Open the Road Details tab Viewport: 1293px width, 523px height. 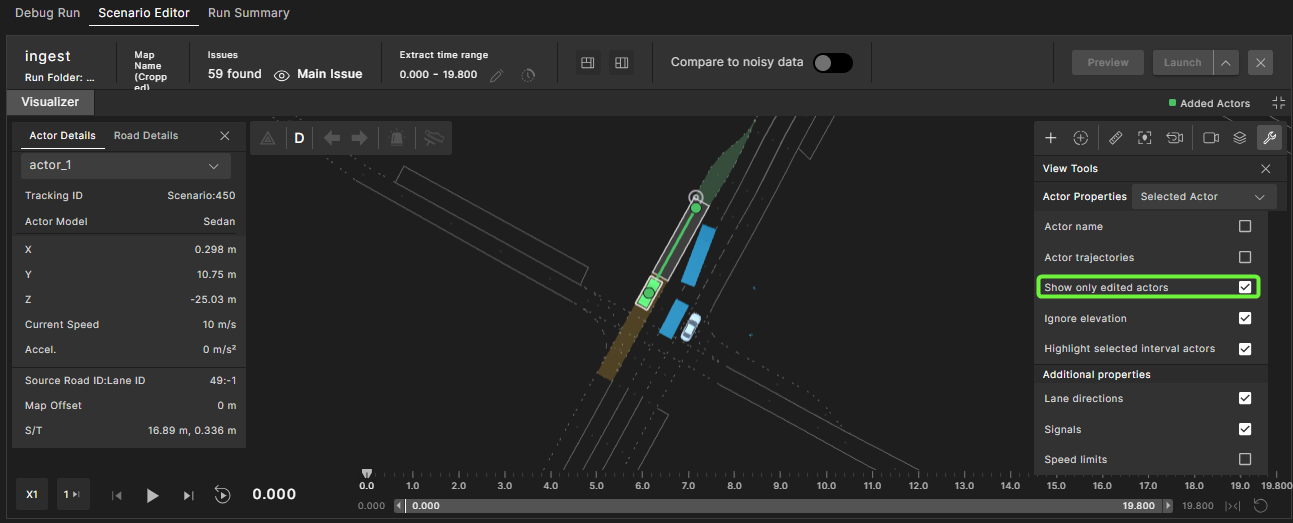[x=146, y=136]
